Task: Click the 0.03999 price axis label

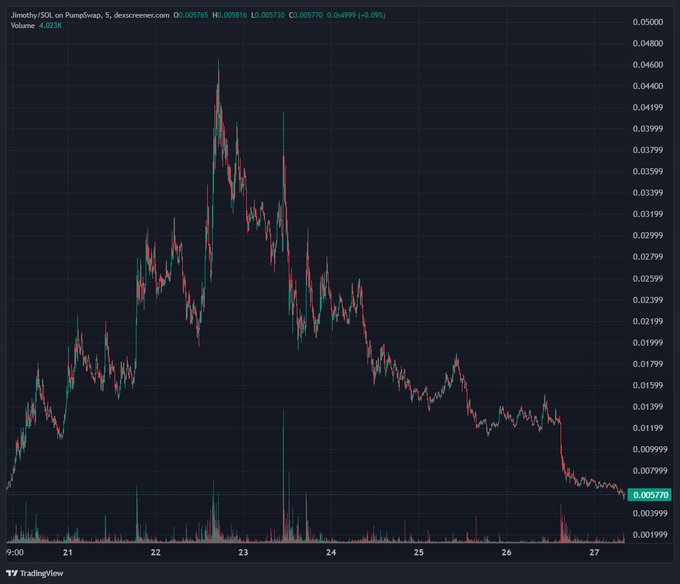Action: click(x=647, y=129)
